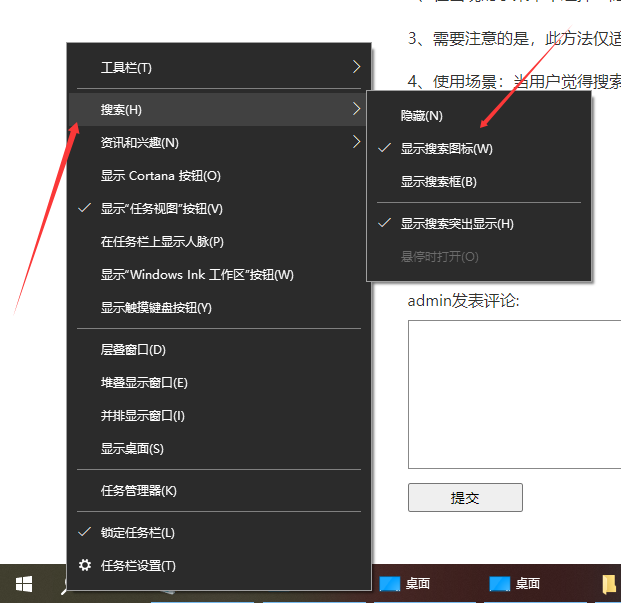Open the second 桌面 taskbar window
This screenshot has width=621, height=603.
pyautogui.click(x=515, y=584)
